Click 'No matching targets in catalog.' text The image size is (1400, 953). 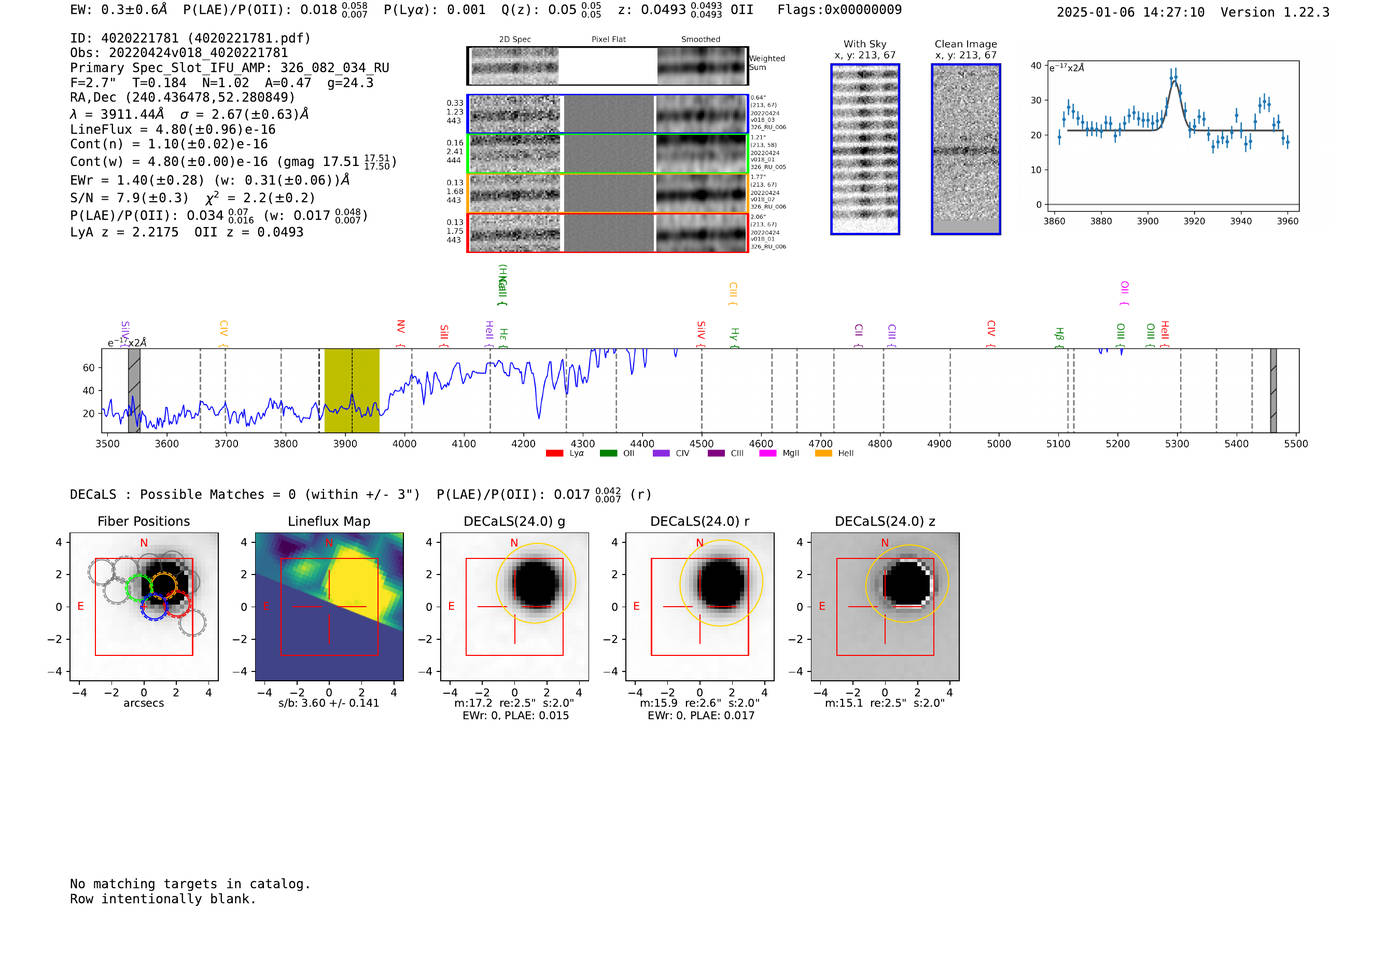click(190, 884)
